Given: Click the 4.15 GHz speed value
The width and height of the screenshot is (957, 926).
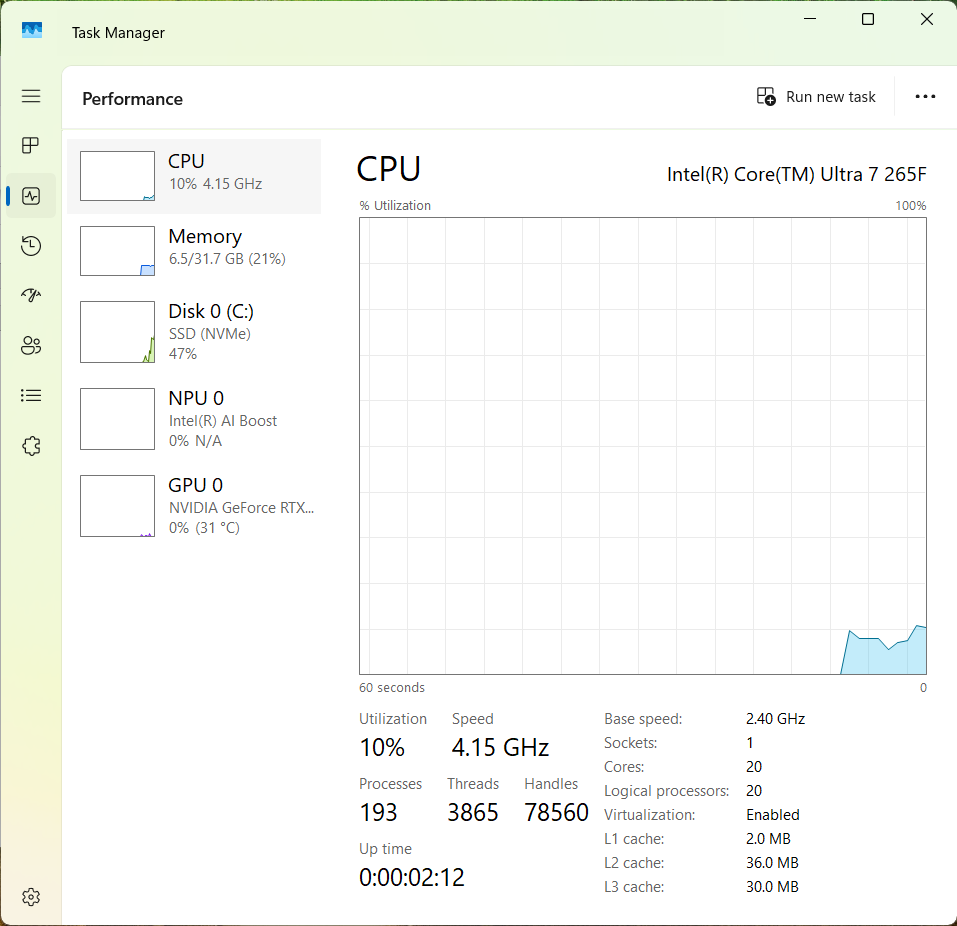Looking at the screenshot, I should click(x=500, y=748).
